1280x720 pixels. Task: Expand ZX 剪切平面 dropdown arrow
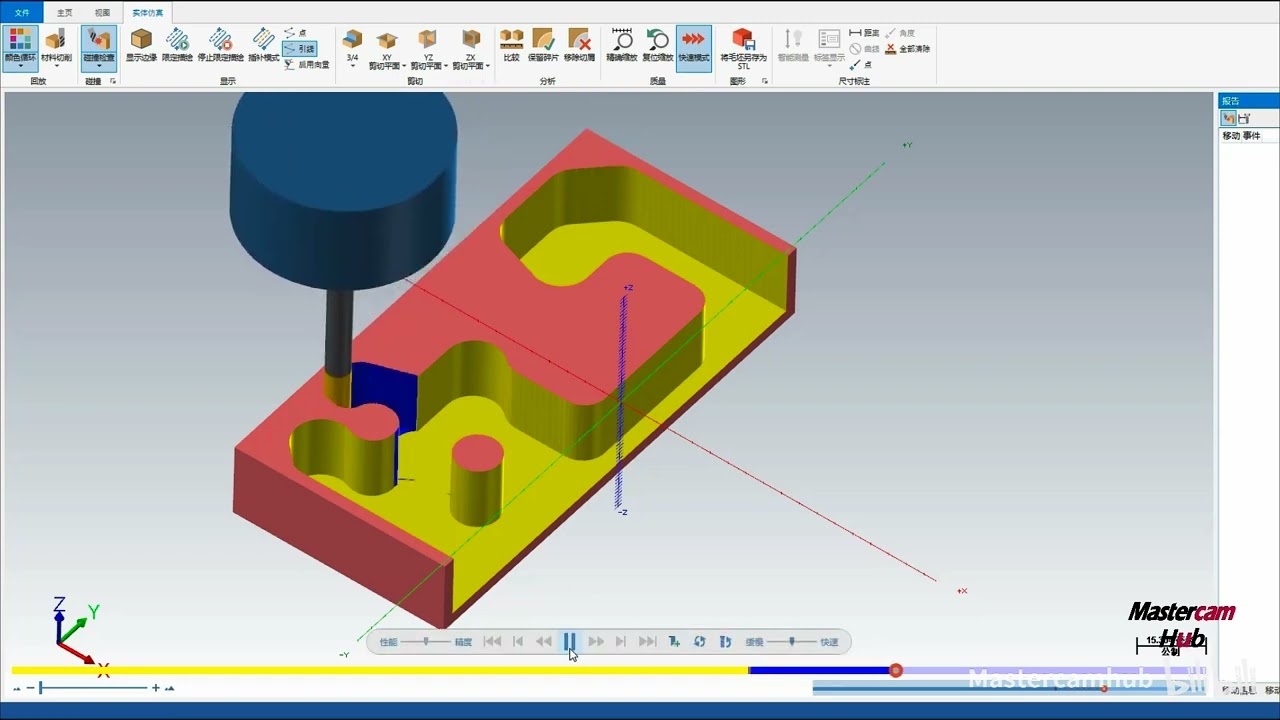click(488, 66)
